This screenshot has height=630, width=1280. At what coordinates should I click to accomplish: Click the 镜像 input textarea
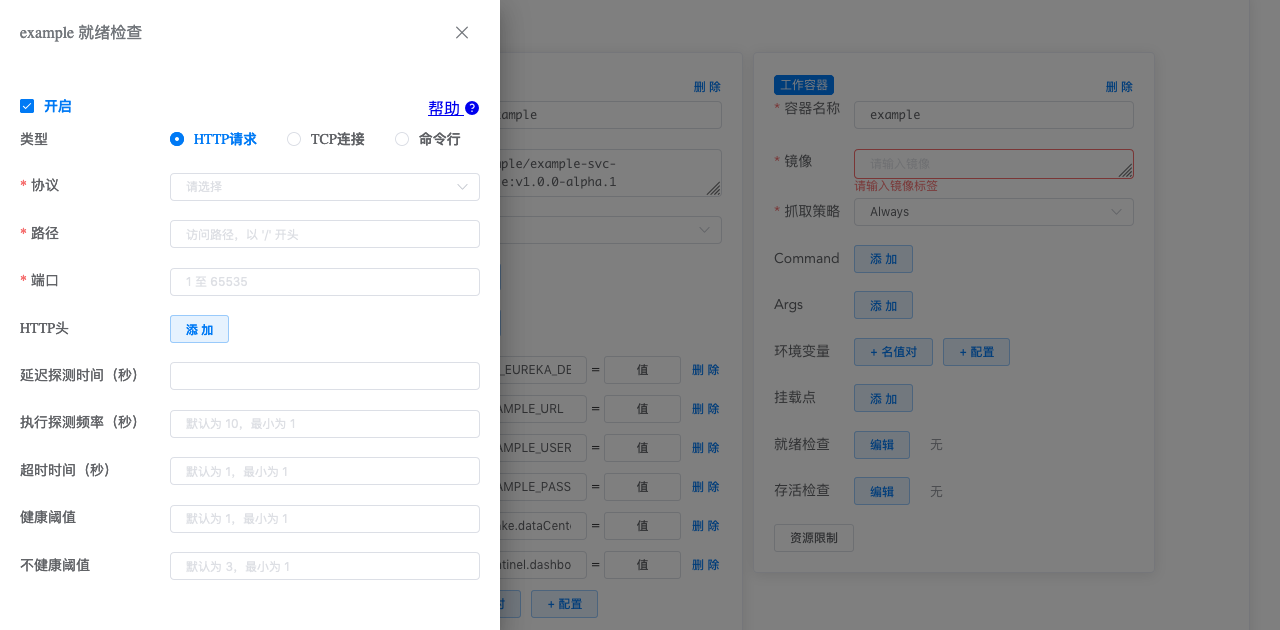[994, 164]
